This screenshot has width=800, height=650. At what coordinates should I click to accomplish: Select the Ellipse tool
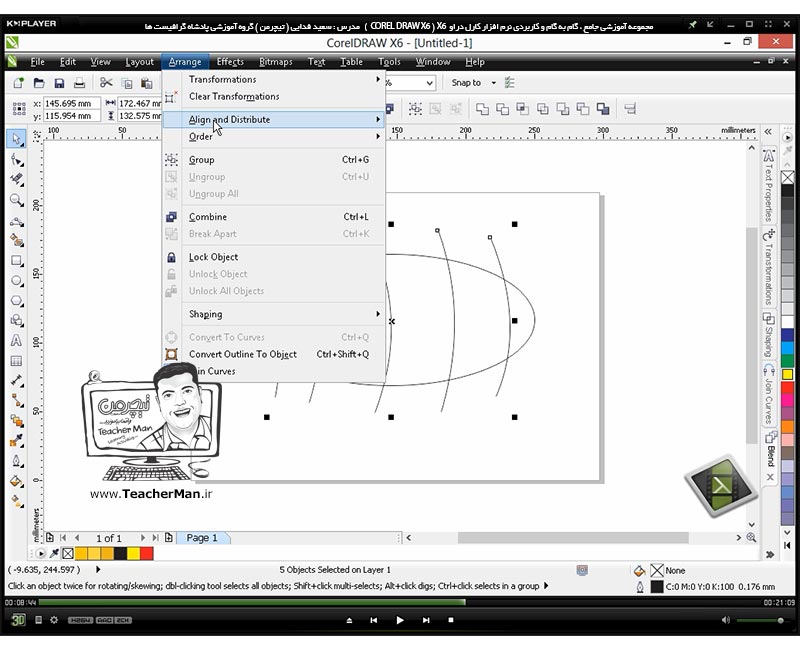pyautogui.click(x=16, y=281)
